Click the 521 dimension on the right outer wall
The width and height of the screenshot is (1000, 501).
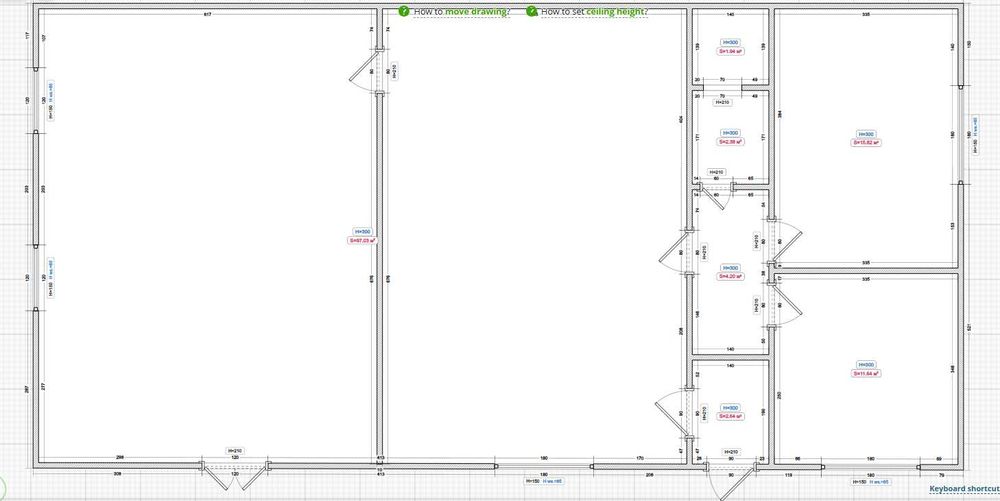coord(968,328)
